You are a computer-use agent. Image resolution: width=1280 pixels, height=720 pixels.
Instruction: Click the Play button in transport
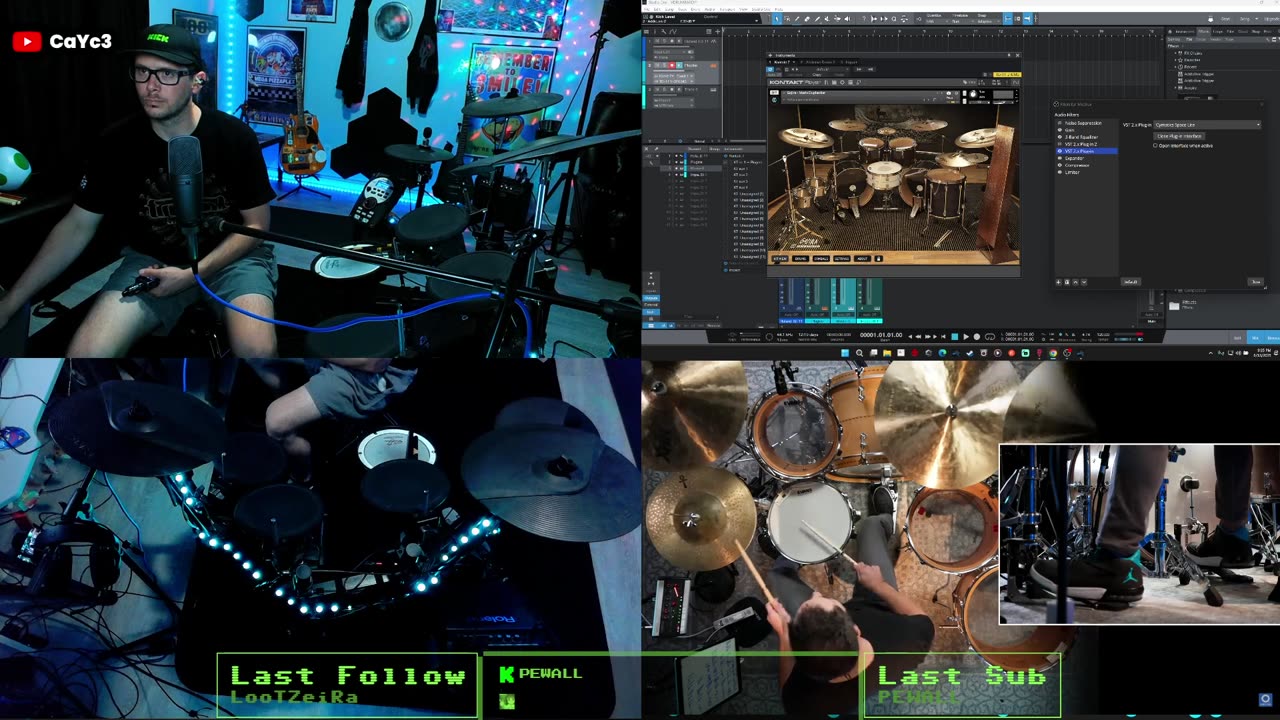pos(965,336)
